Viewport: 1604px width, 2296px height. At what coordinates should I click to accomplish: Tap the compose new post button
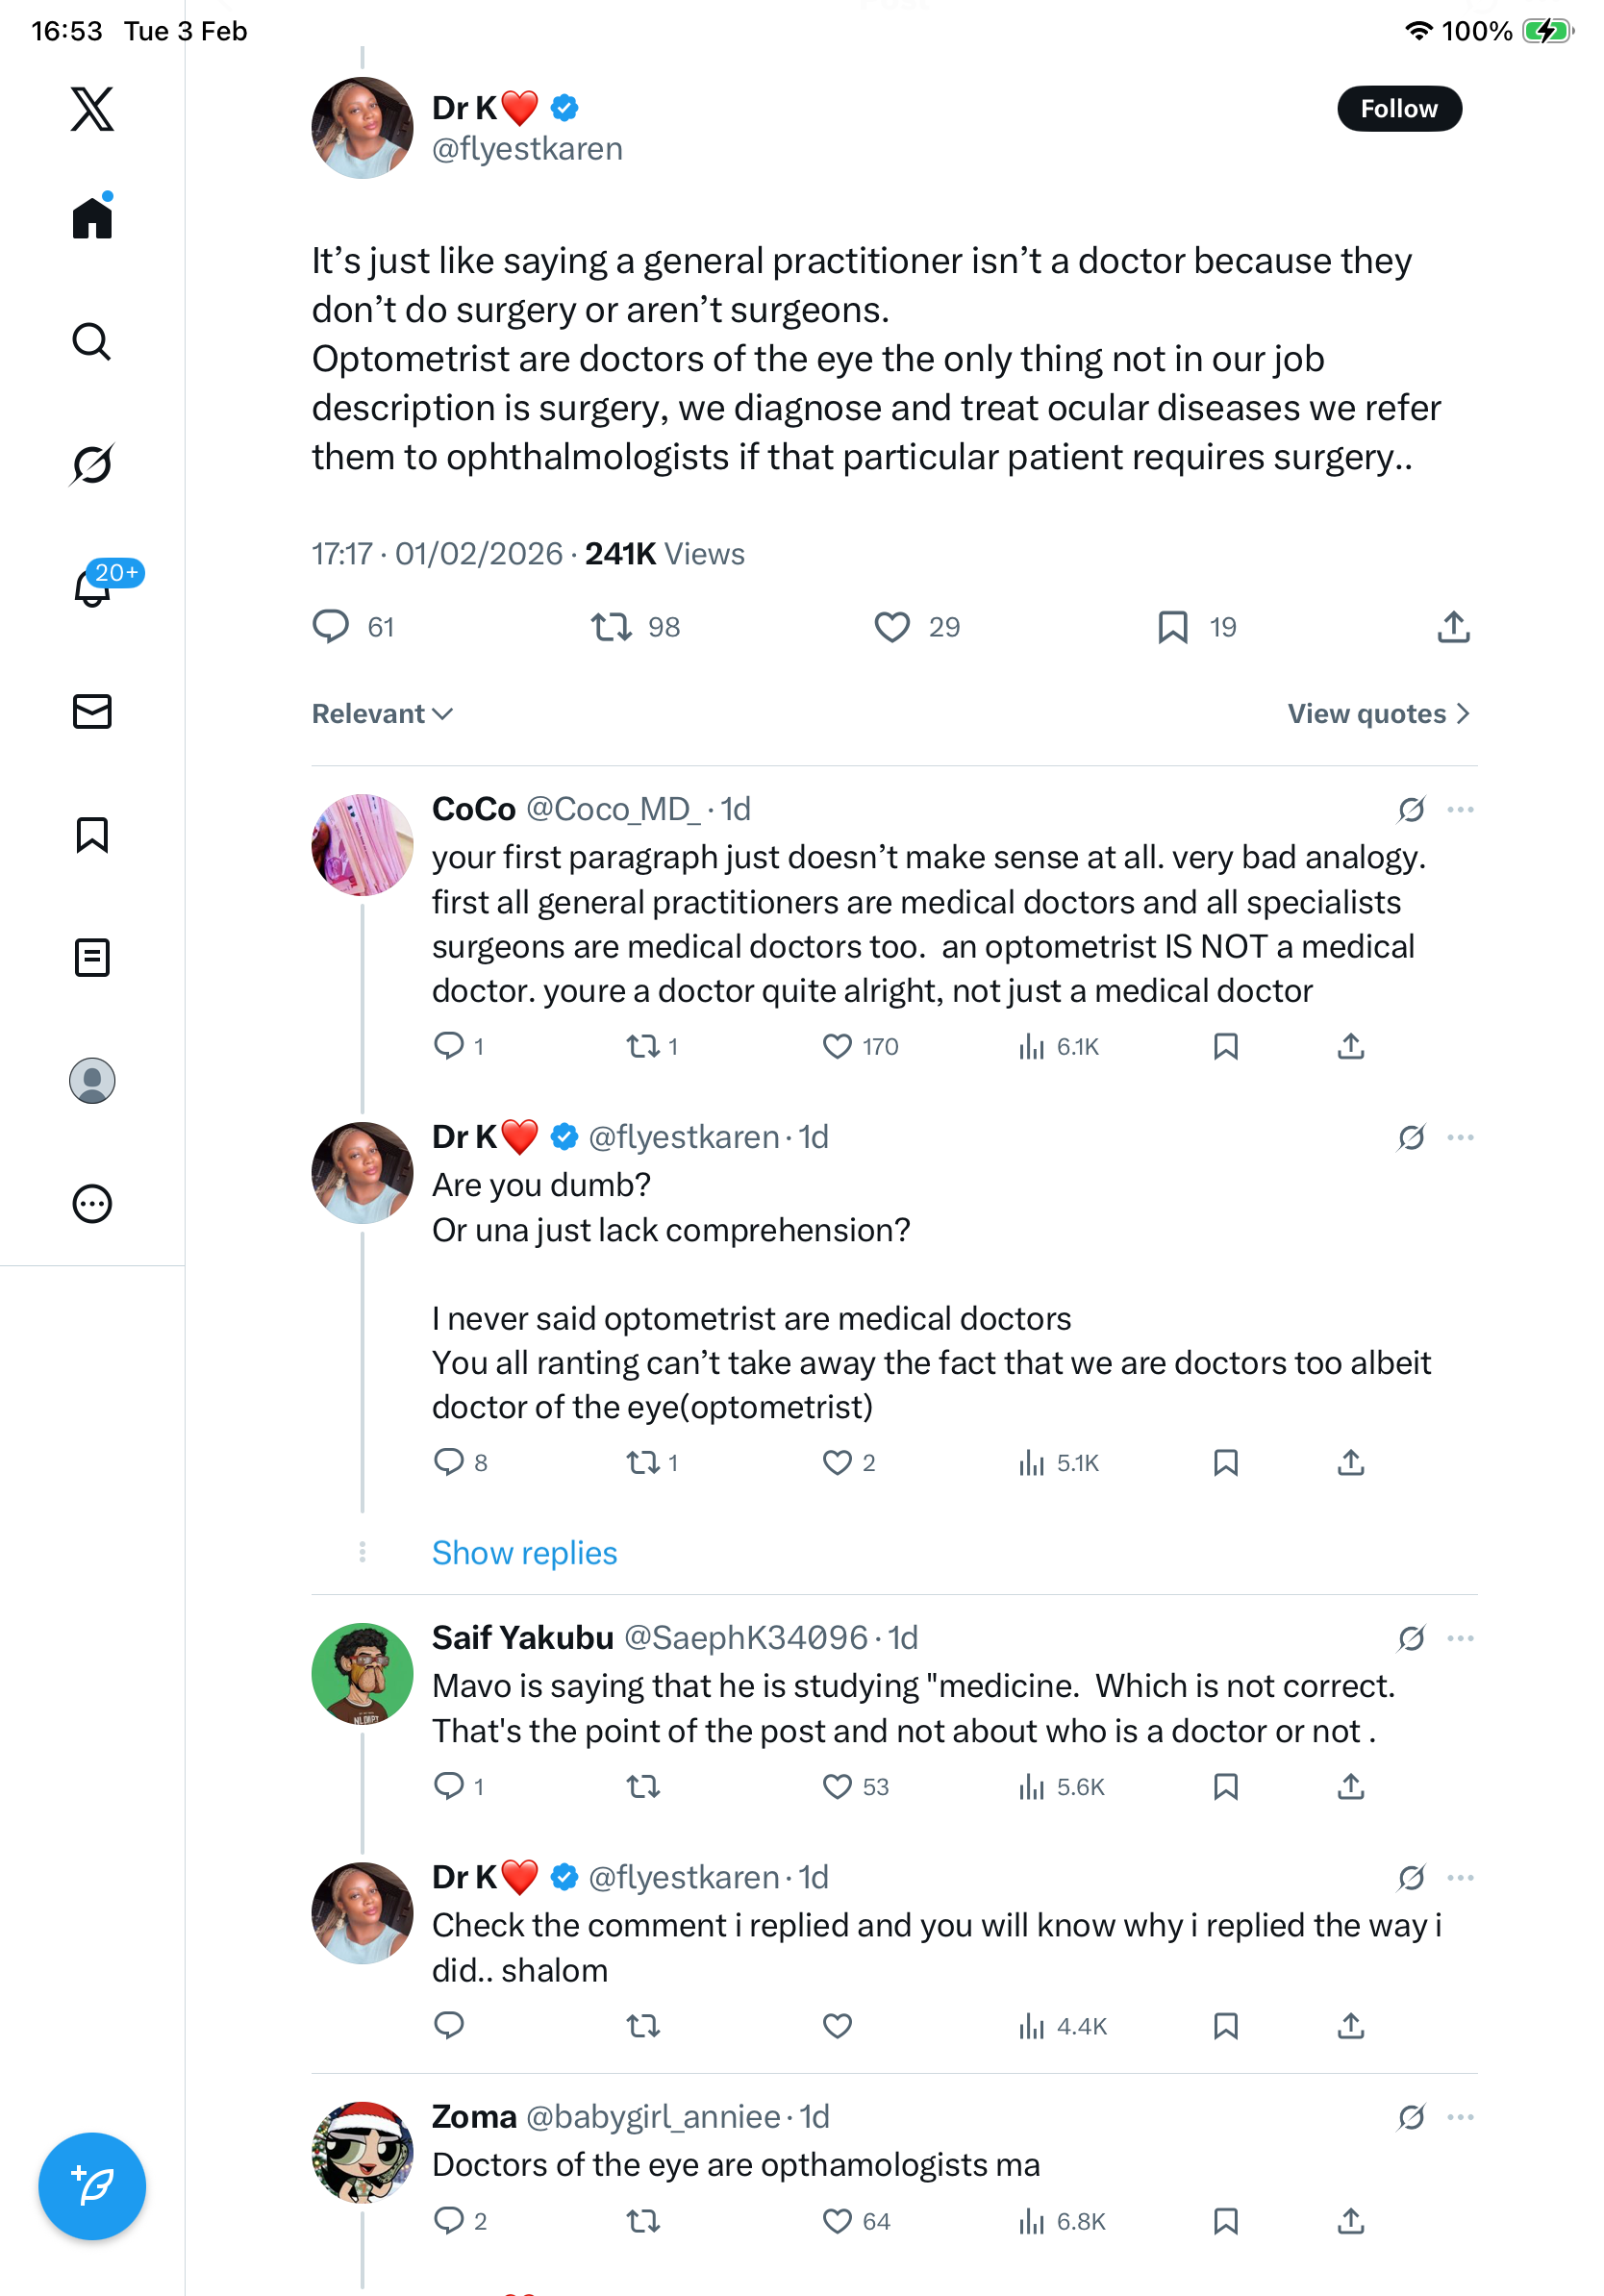[x=92, y=2186]
